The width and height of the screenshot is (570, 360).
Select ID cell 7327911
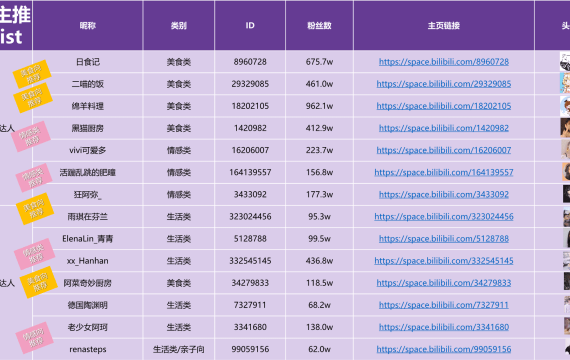(250, 305)
